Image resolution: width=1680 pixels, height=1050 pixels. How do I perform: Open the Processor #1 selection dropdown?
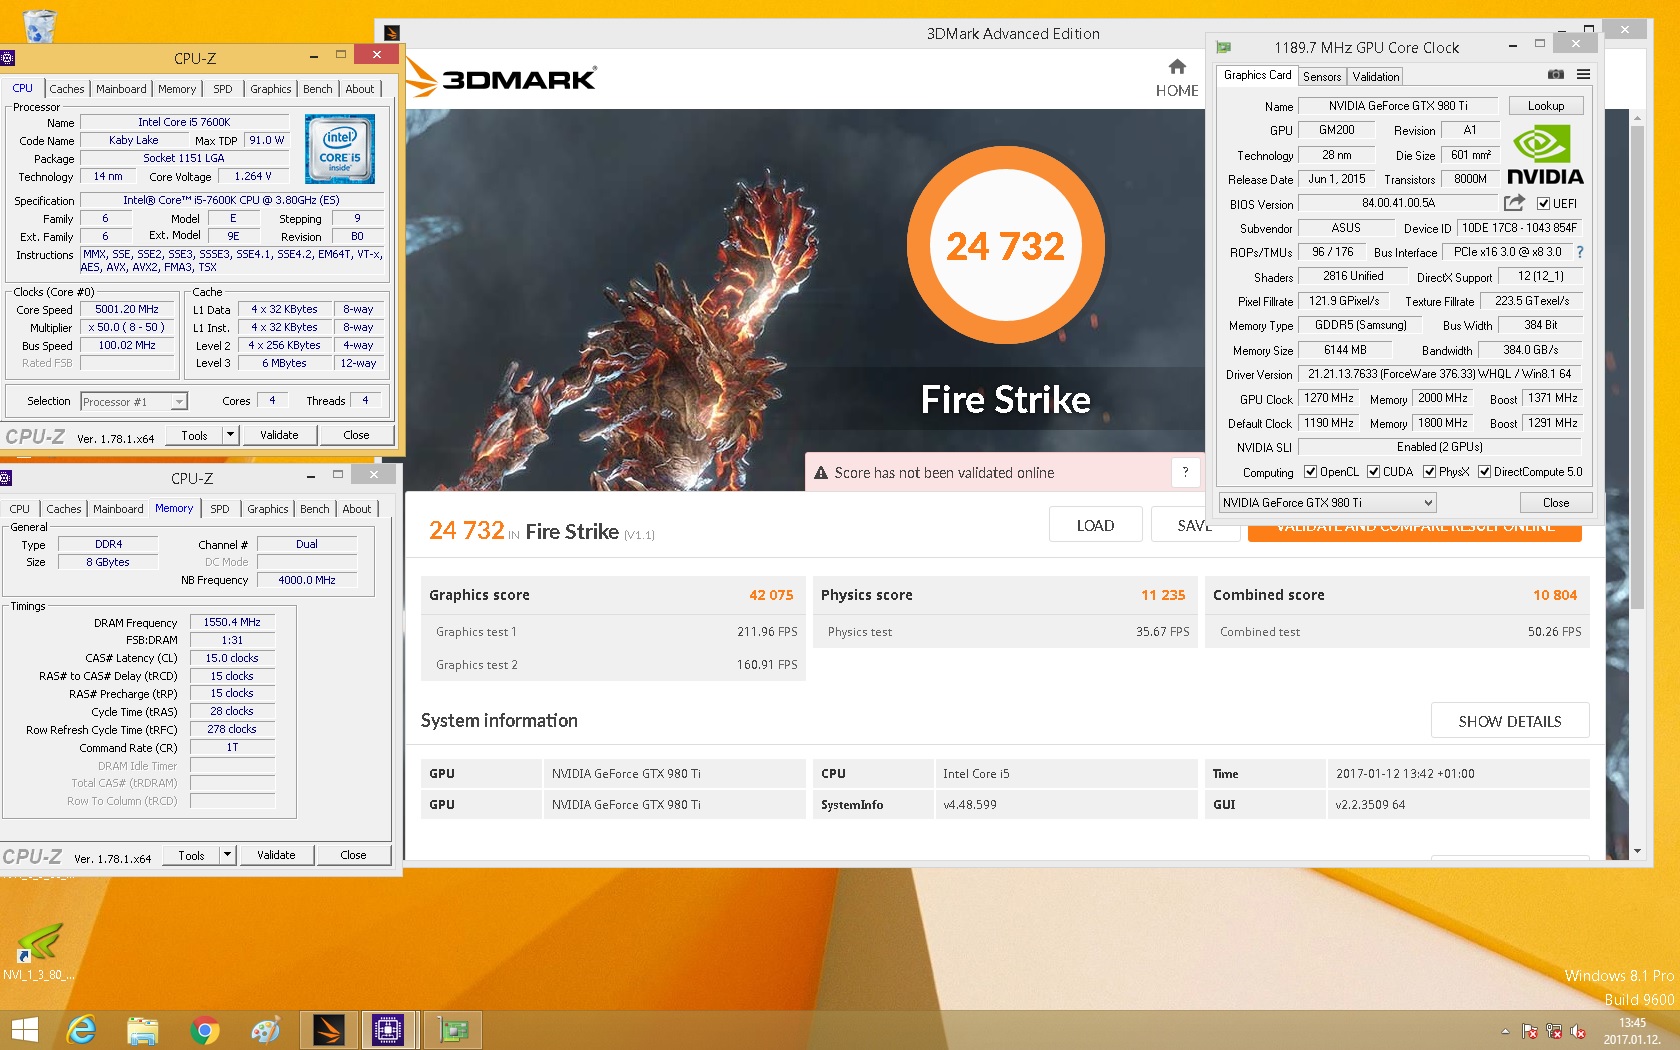179,402
